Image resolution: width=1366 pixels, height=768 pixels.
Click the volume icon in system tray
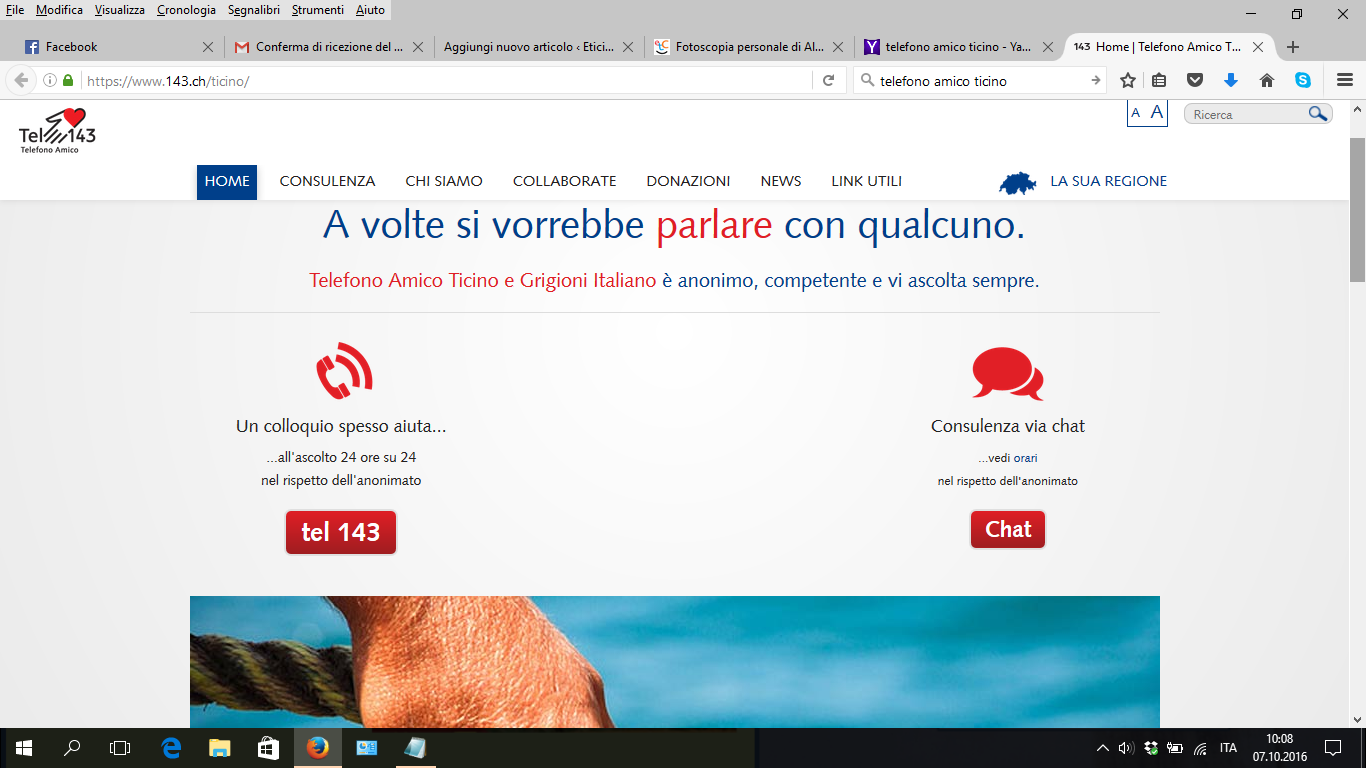1125,747
